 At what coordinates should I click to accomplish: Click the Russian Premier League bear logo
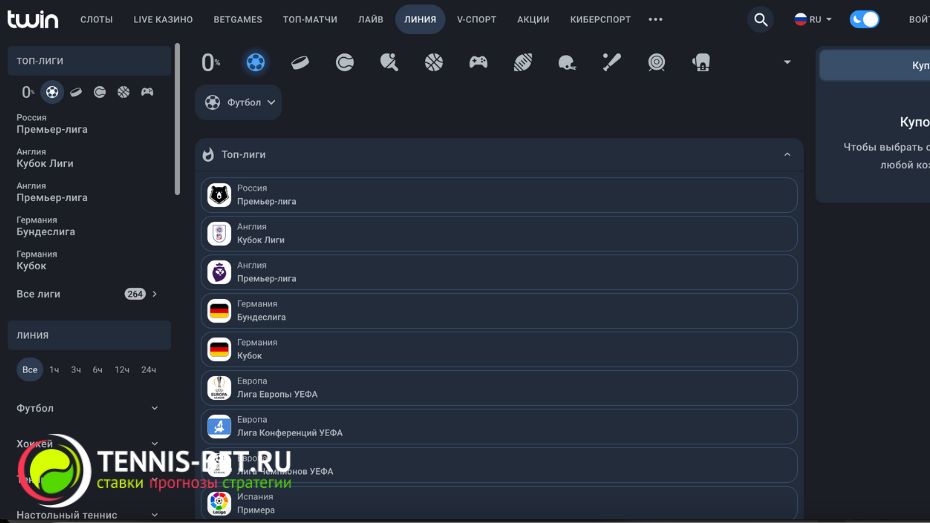pos(219,195)
